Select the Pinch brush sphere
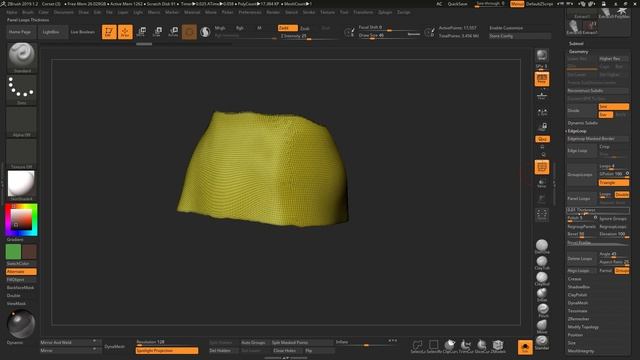640x360 pixels. 542,310
